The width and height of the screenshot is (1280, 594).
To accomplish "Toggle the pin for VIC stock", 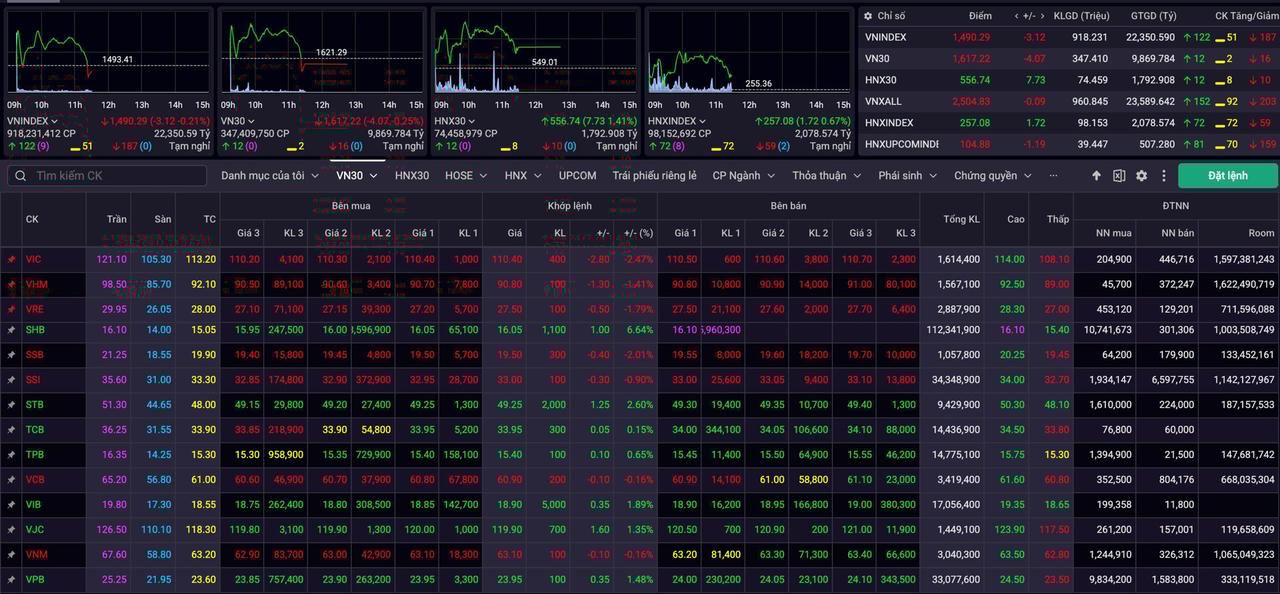I will click(12, 259).
